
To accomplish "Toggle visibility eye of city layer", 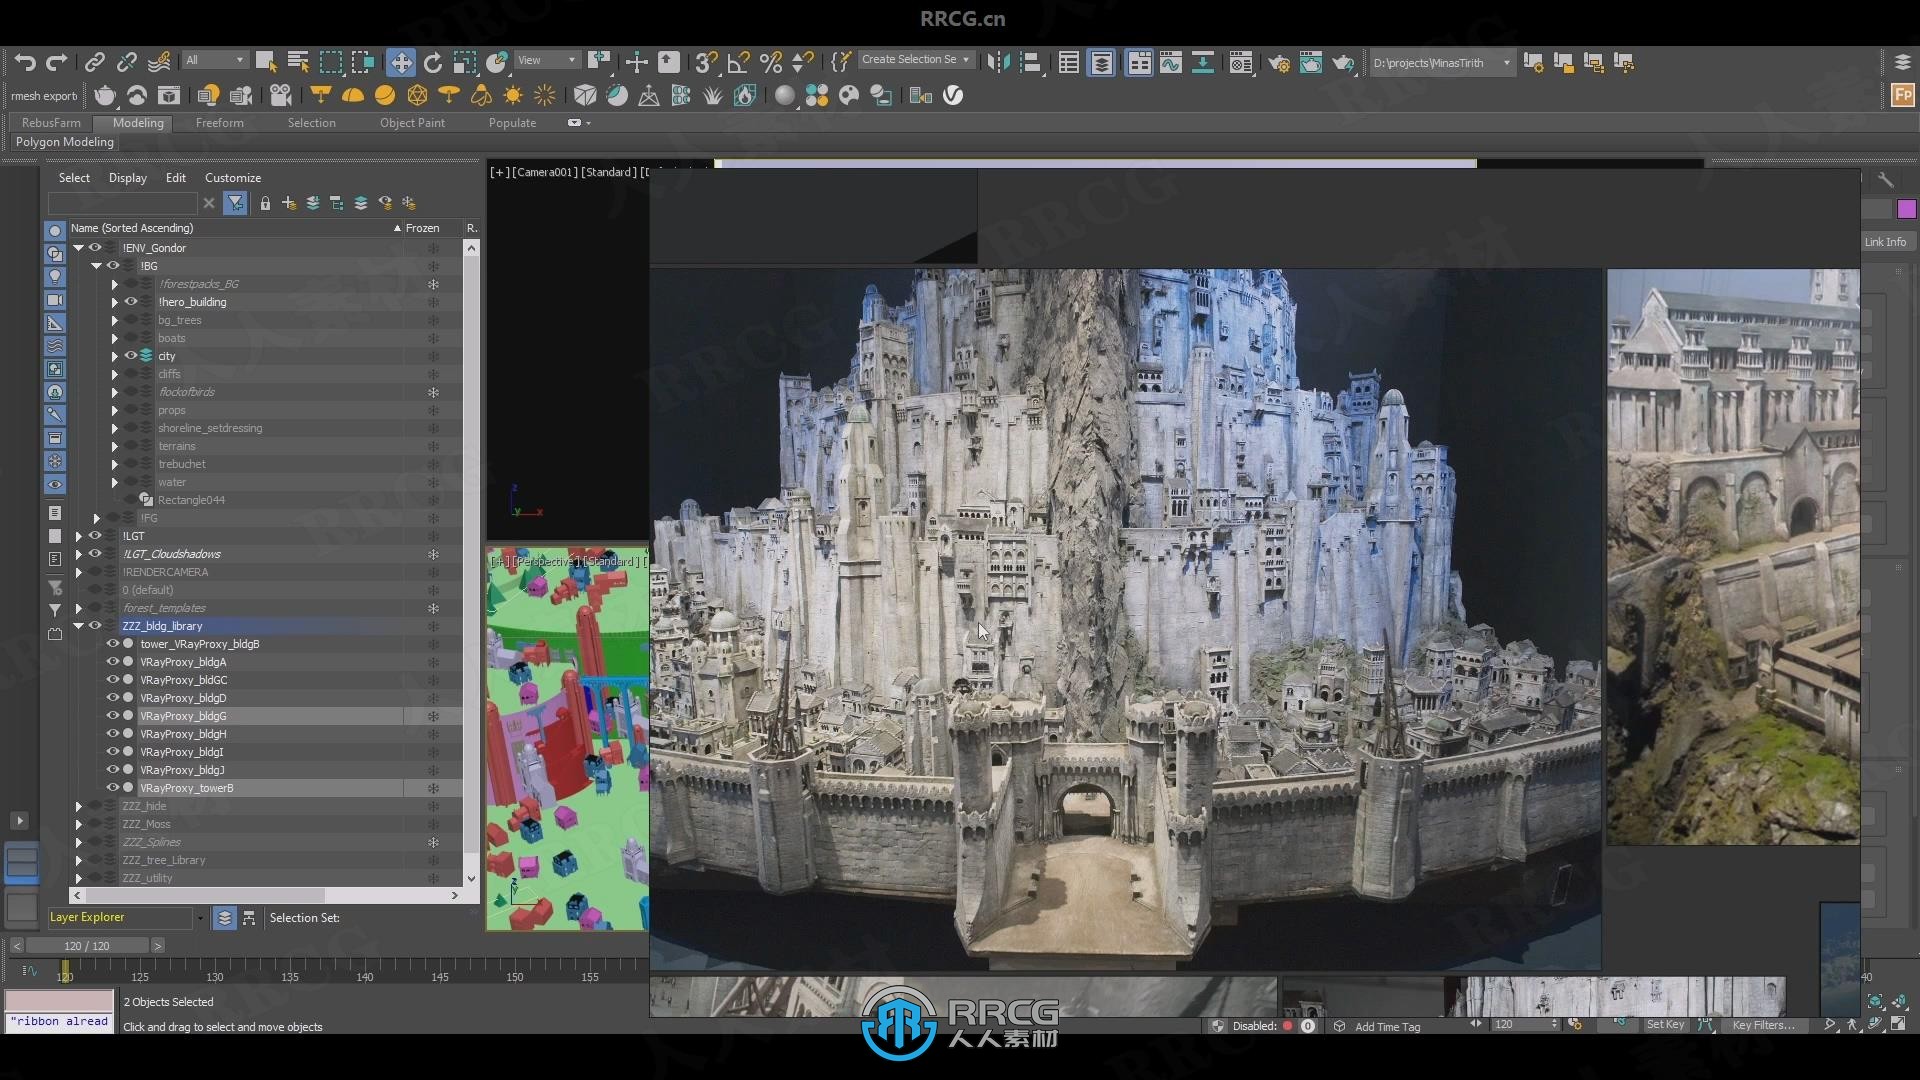I will [x=131, y=356].
